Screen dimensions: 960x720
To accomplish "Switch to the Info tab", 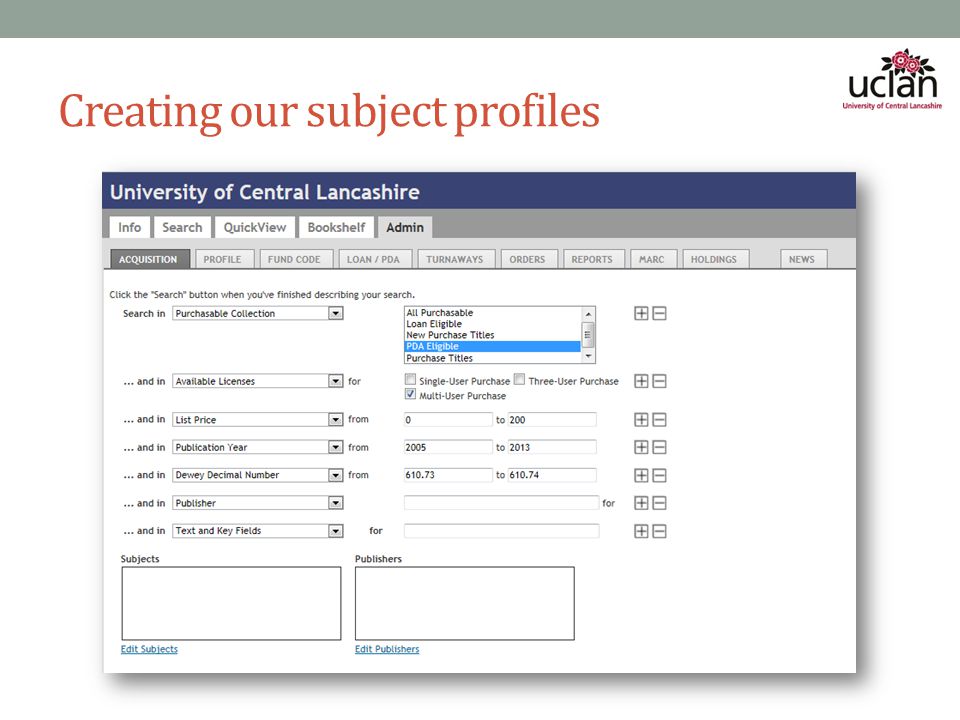I will point(130,227).
